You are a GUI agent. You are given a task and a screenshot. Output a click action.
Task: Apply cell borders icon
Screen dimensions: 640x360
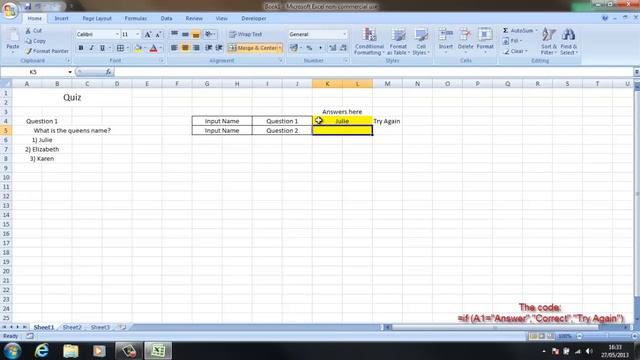point(120,48)
